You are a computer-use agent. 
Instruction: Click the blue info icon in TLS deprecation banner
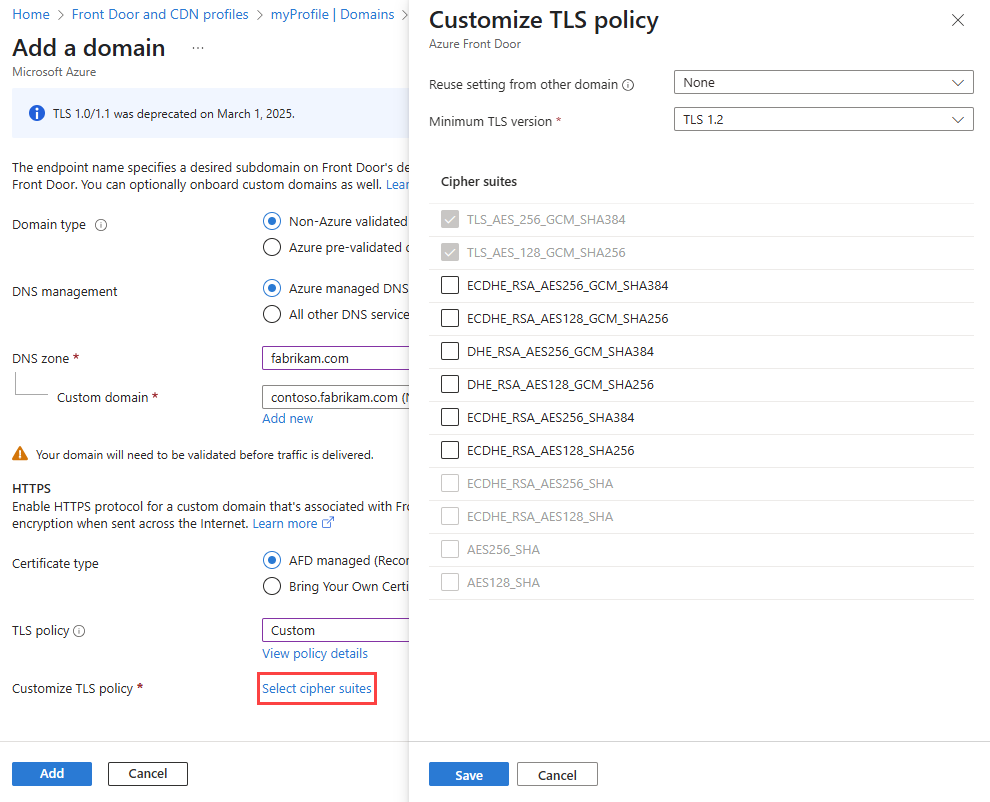[37, 113]
